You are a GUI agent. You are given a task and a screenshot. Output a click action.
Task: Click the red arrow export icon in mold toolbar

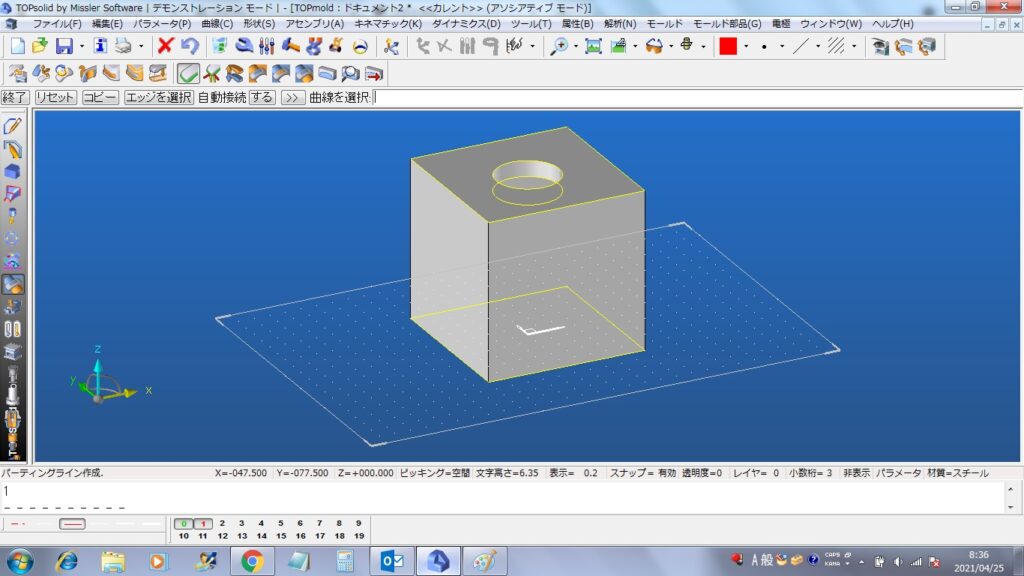click(374, 74)
